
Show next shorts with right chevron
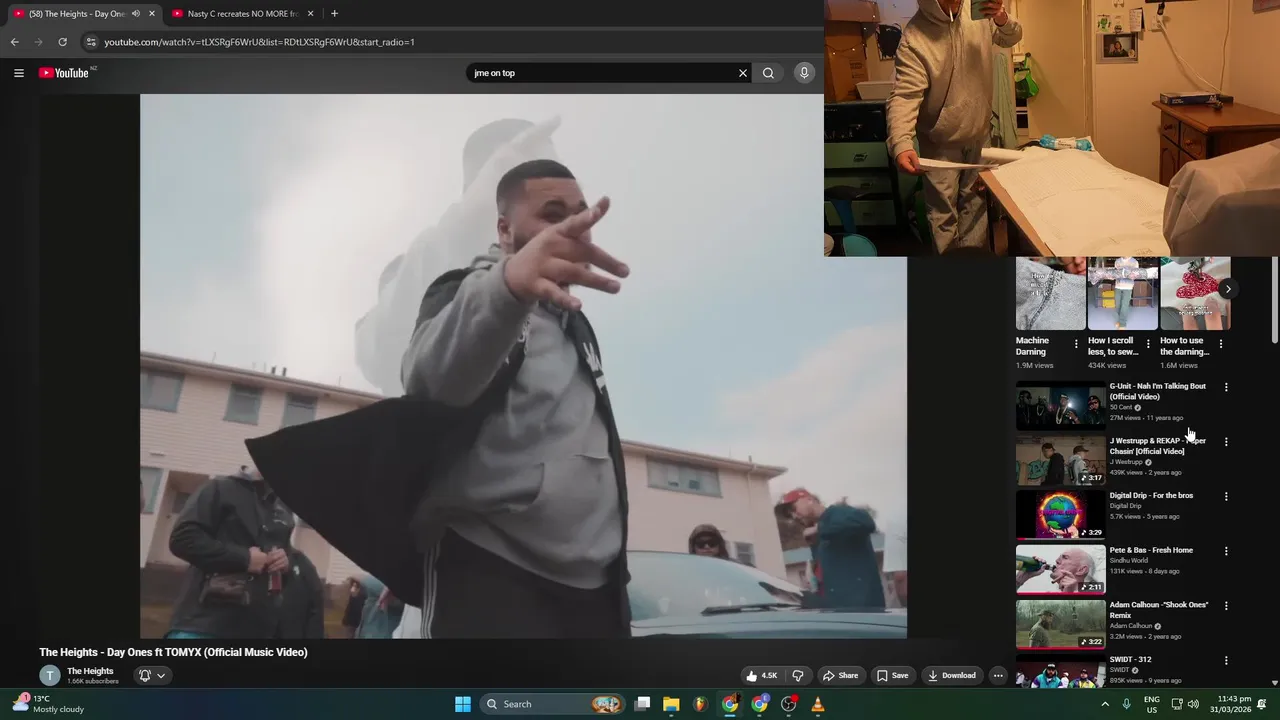[1228, 289]
